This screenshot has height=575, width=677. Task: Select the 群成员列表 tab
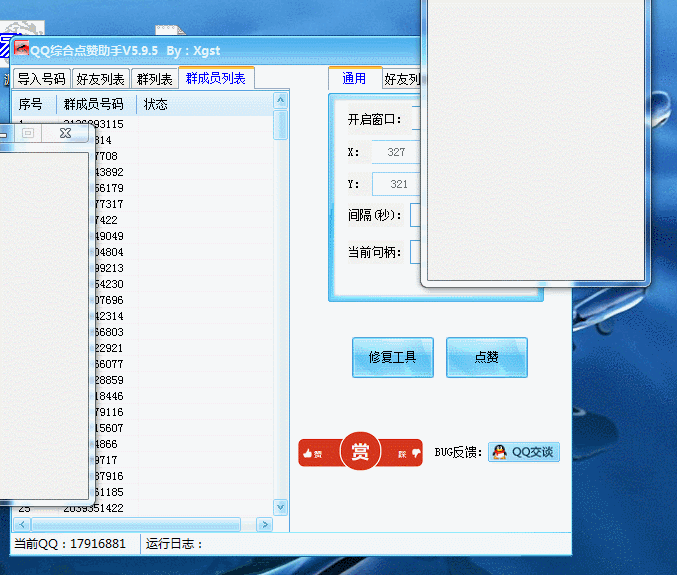tap(216, 78)
